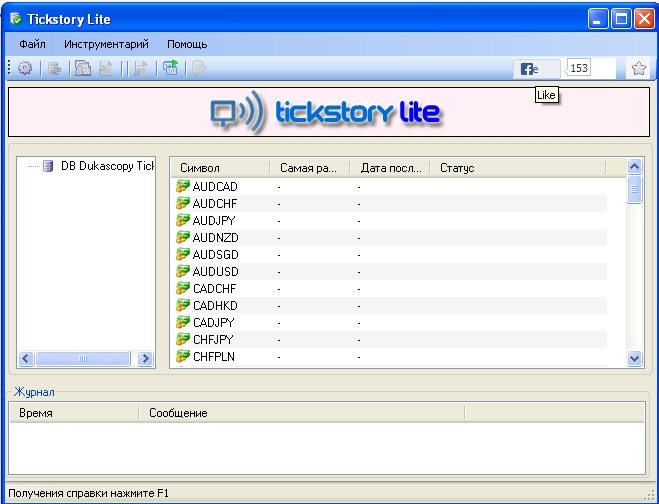Click the tree panel scroll-right arrow
Screen dimensions: 659x504
click(145, 359)
